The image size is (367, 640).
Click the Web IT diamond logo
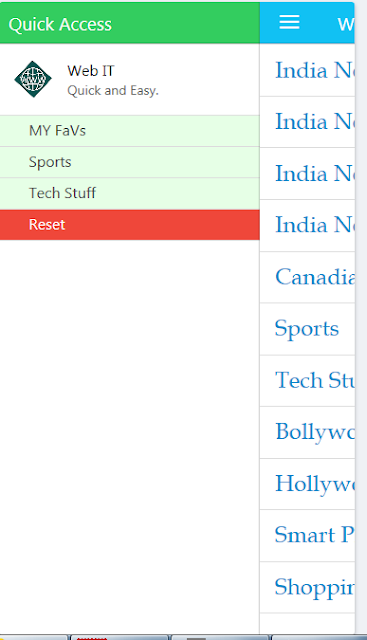[33, 79]
